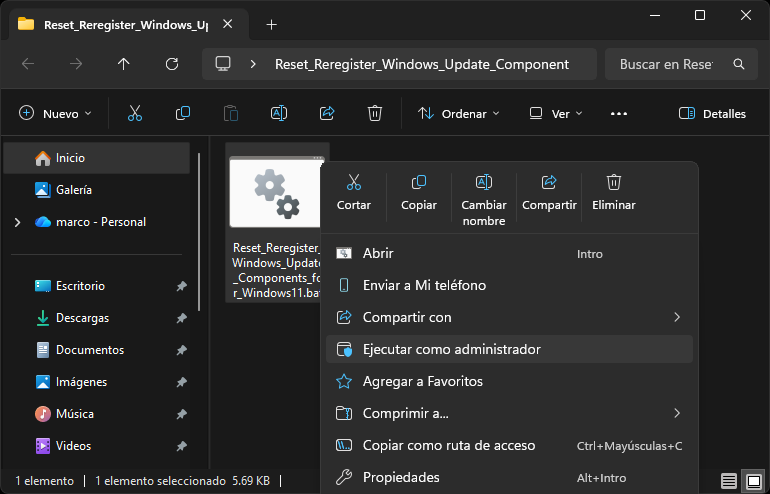Select Ejecutar como administrador
Screen dimensions: 770x494
click(x=509, y=349)
